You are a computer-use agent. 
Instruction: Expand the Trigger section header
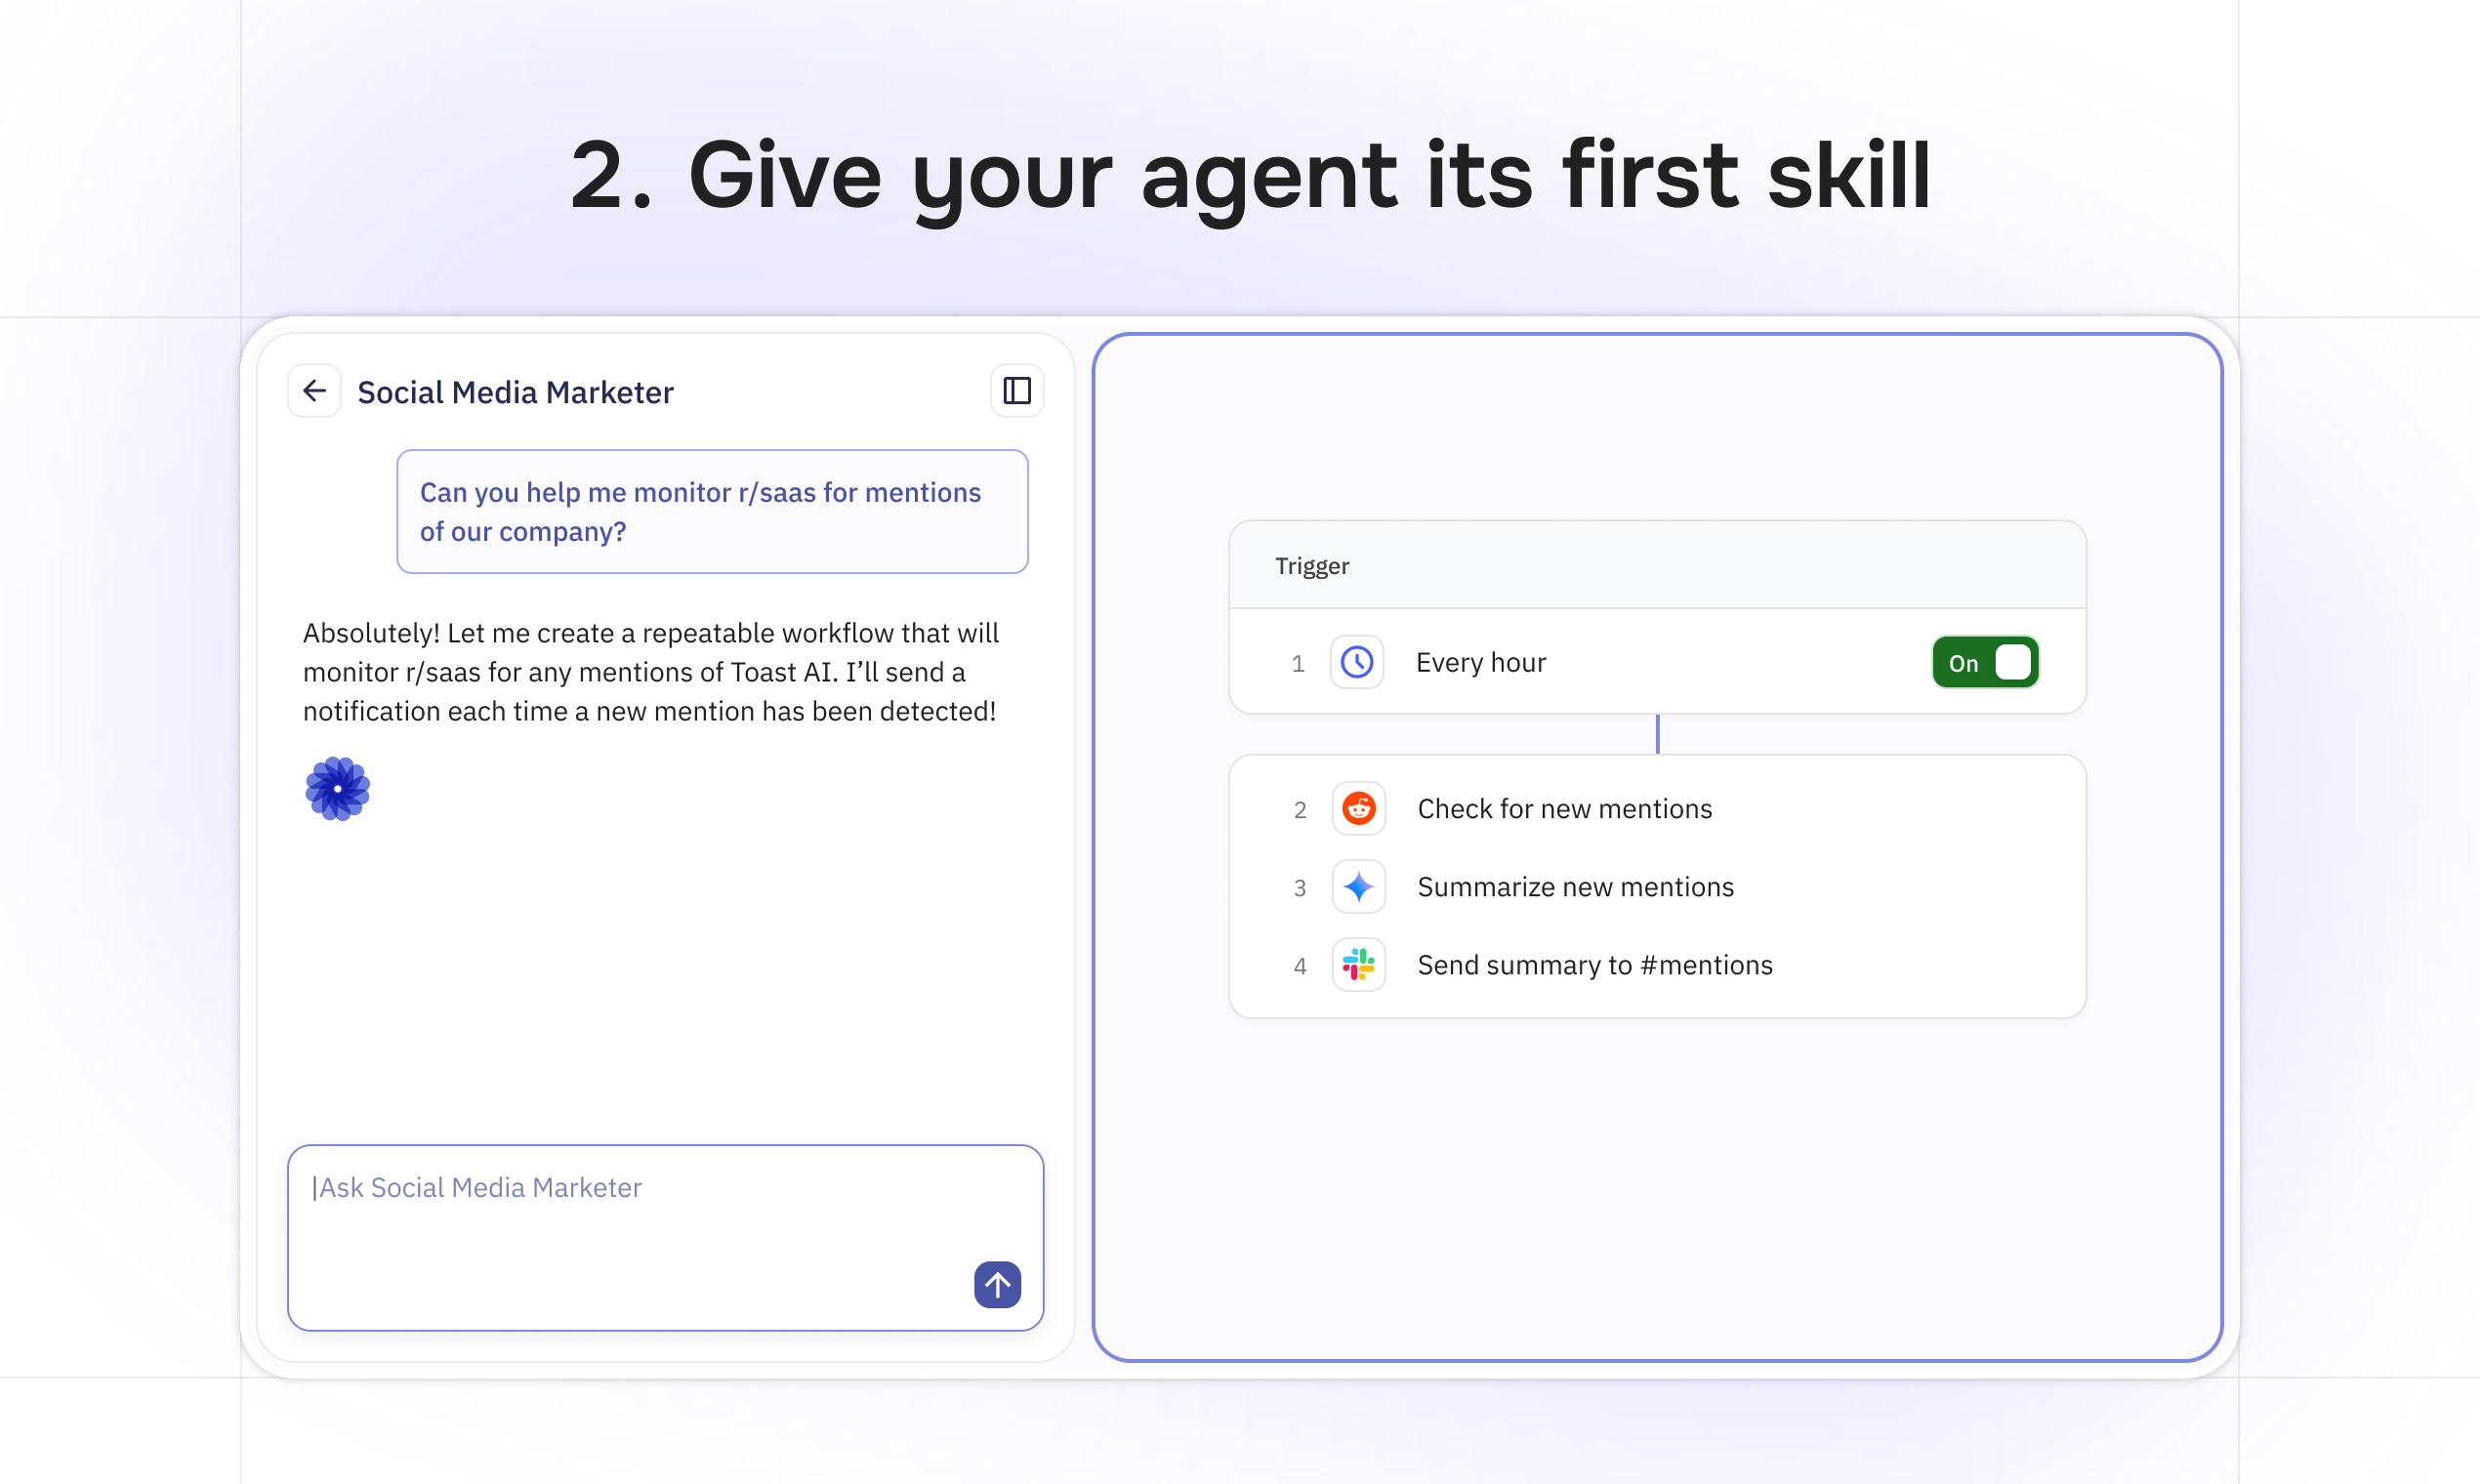(x=1312, y=565)
